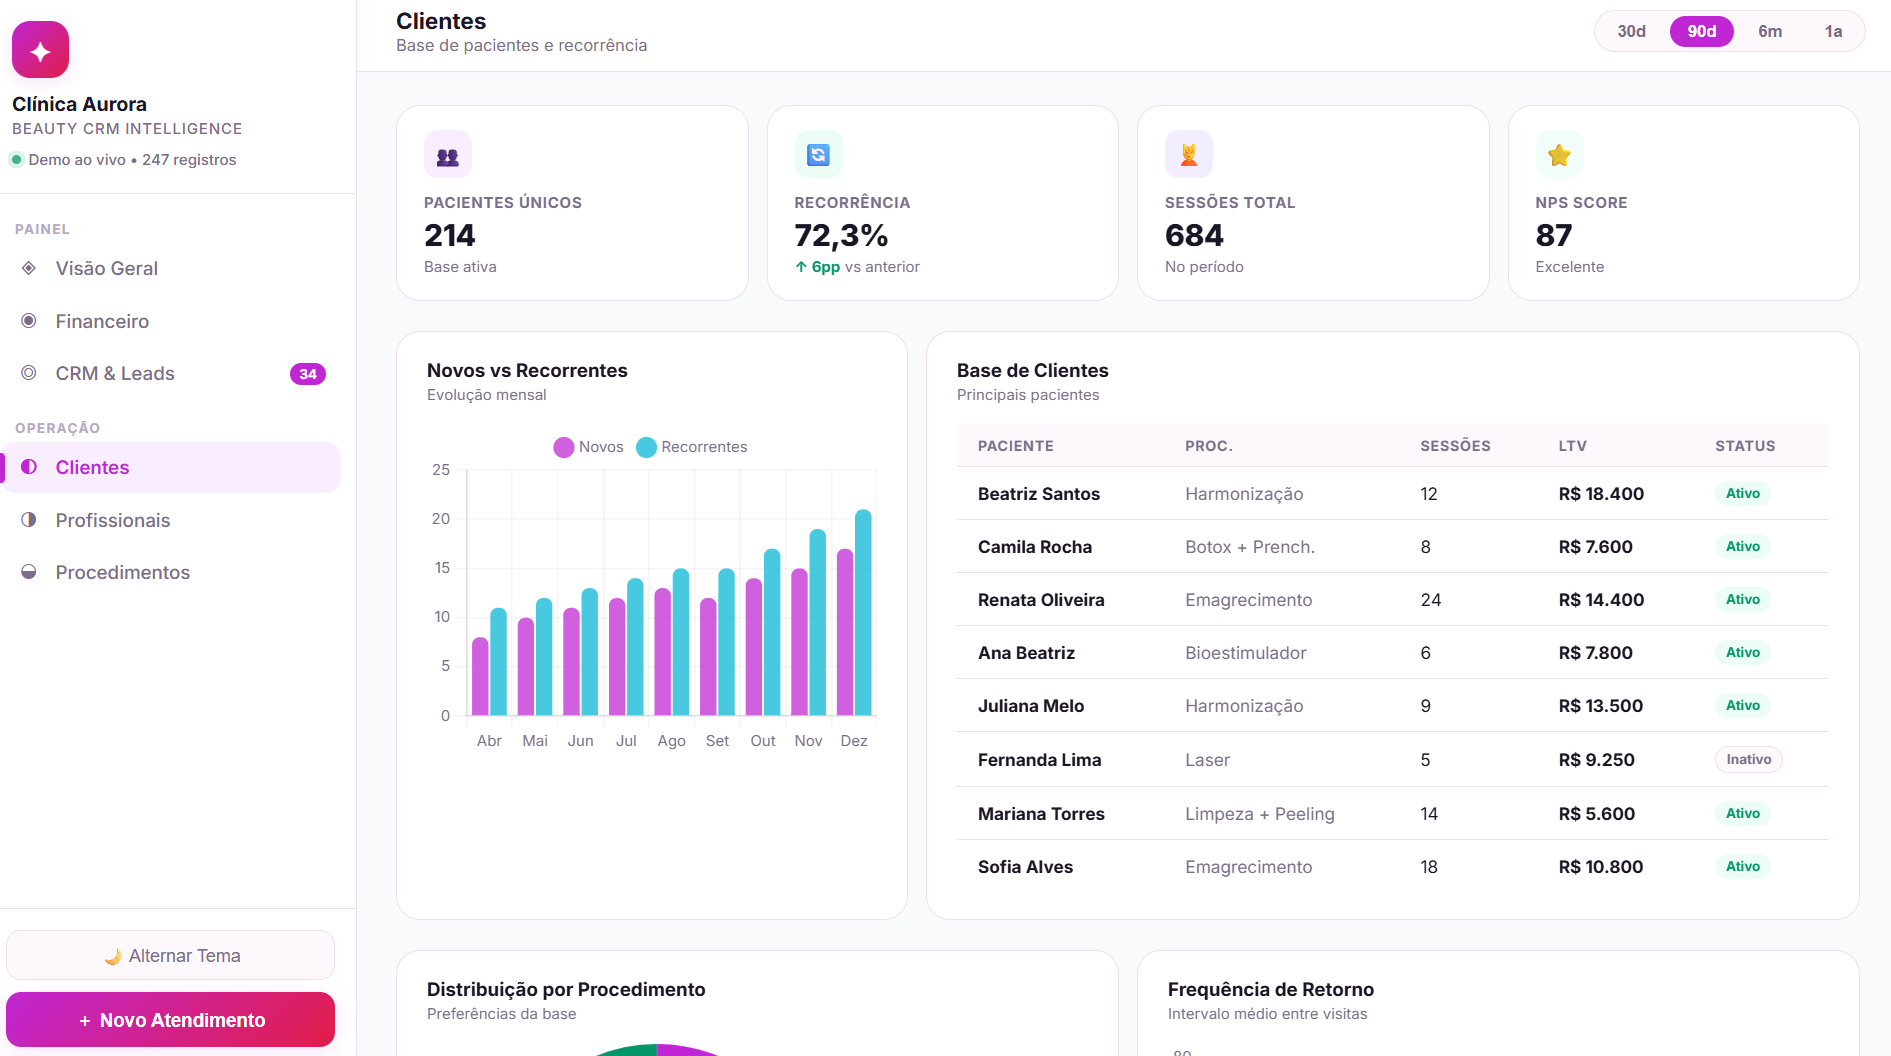Click the Dez Recorrentes cyan bar

coord(863,612)
